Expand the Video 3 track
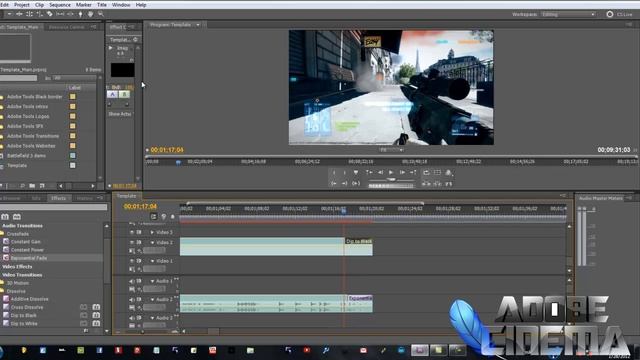640x360 pixels. (x=152, y=232)
